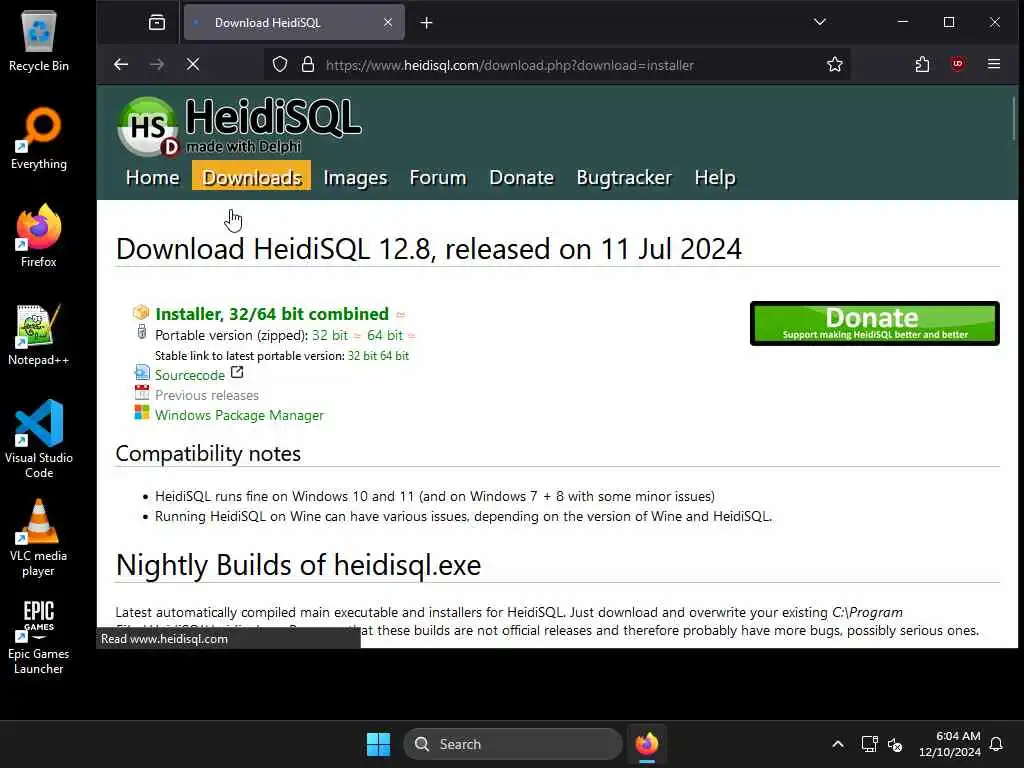Screen dimensions: 1024x768
Task: Open the tracking protection shield icon
Action: (280, 65)
